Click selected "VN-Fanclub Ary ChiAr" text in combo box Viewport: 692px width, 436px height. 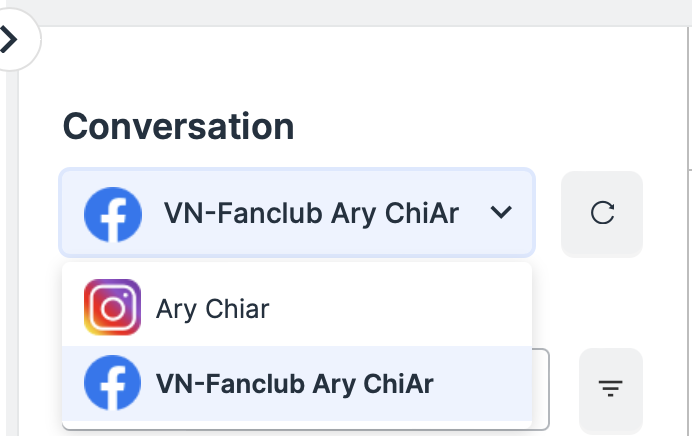(311, 213)
